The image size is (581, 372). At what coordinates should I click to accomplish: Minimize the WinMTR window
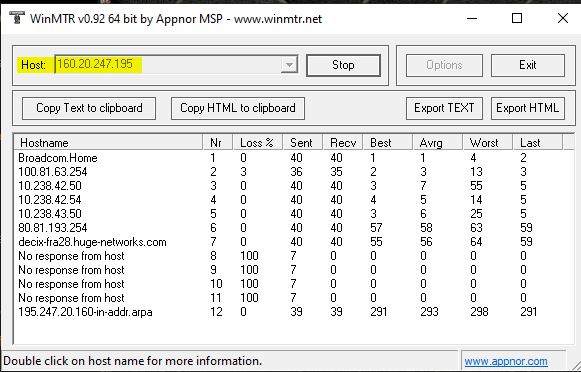472,18
